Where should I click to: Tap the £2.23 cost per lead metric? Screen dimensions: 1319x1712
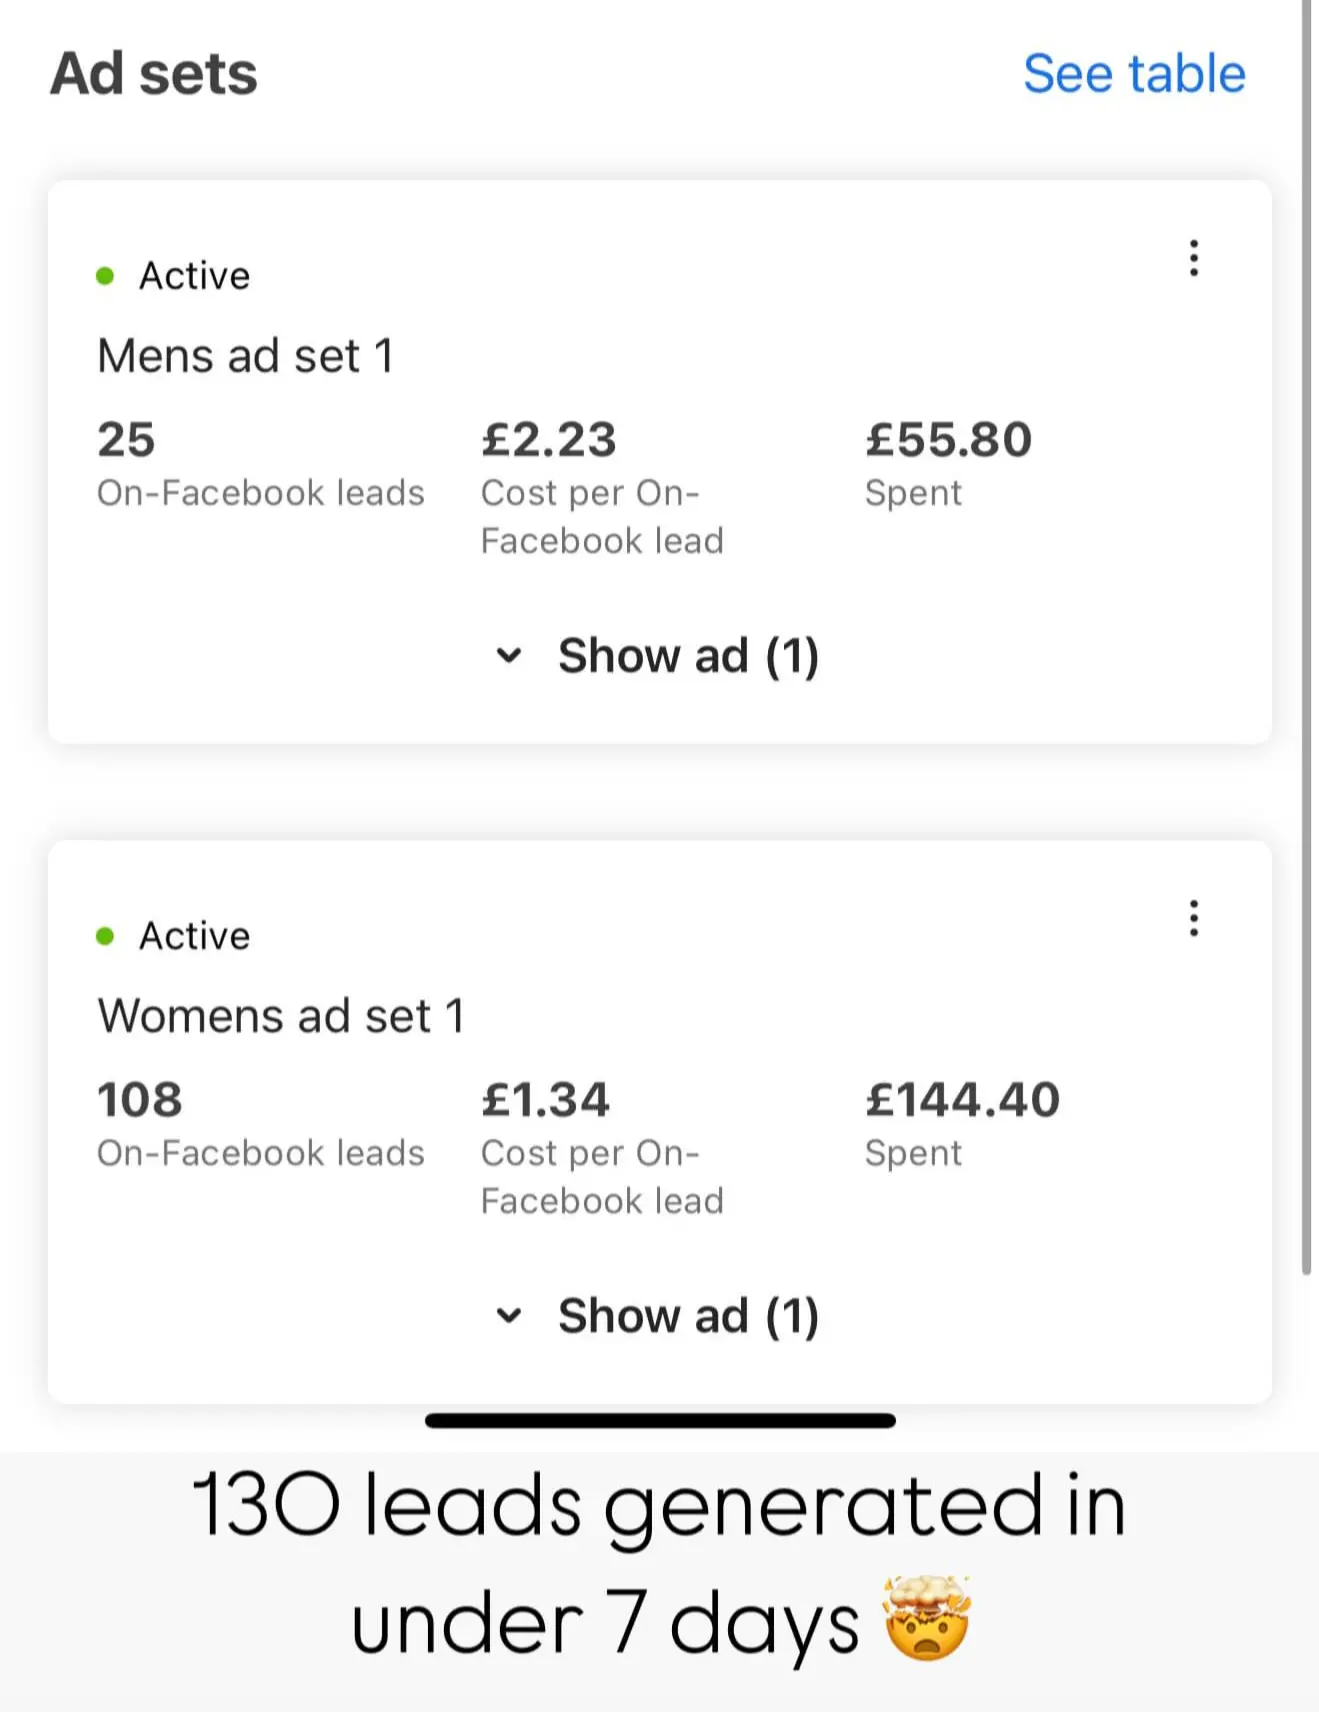pyautogui.click(x=549, y=440)
